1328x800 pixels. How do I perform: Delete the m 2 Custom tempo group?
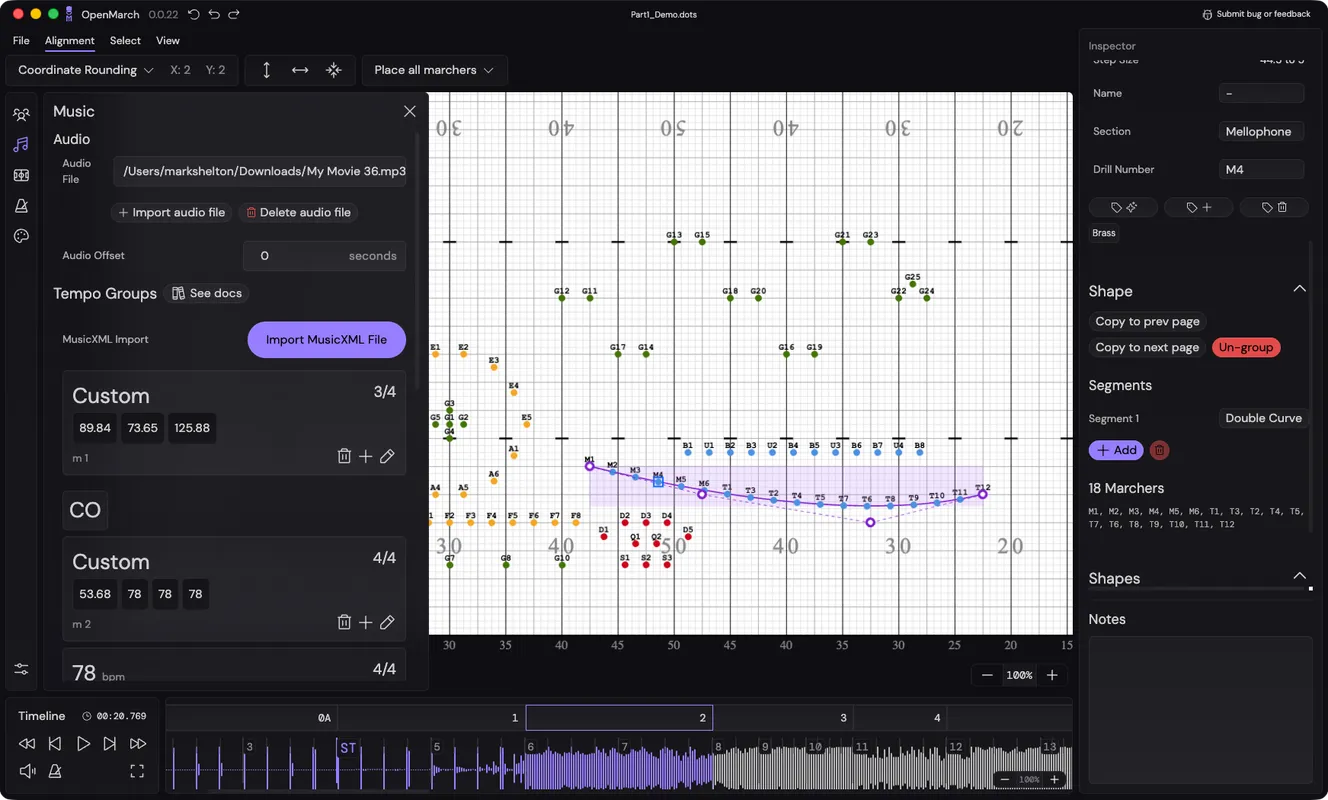(344, 622)
